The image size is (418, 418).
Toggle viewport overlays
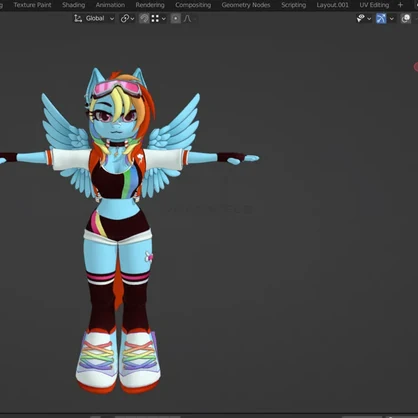click(406, 19)
